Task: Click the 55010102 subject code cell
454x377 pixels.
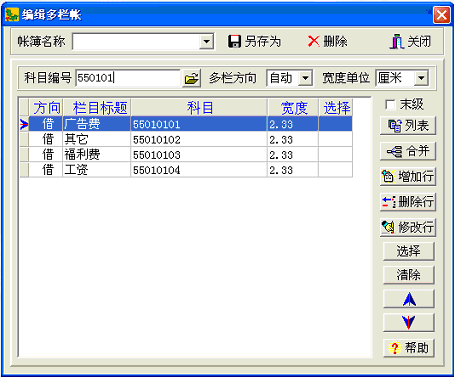Action: [x=199, y=139]
